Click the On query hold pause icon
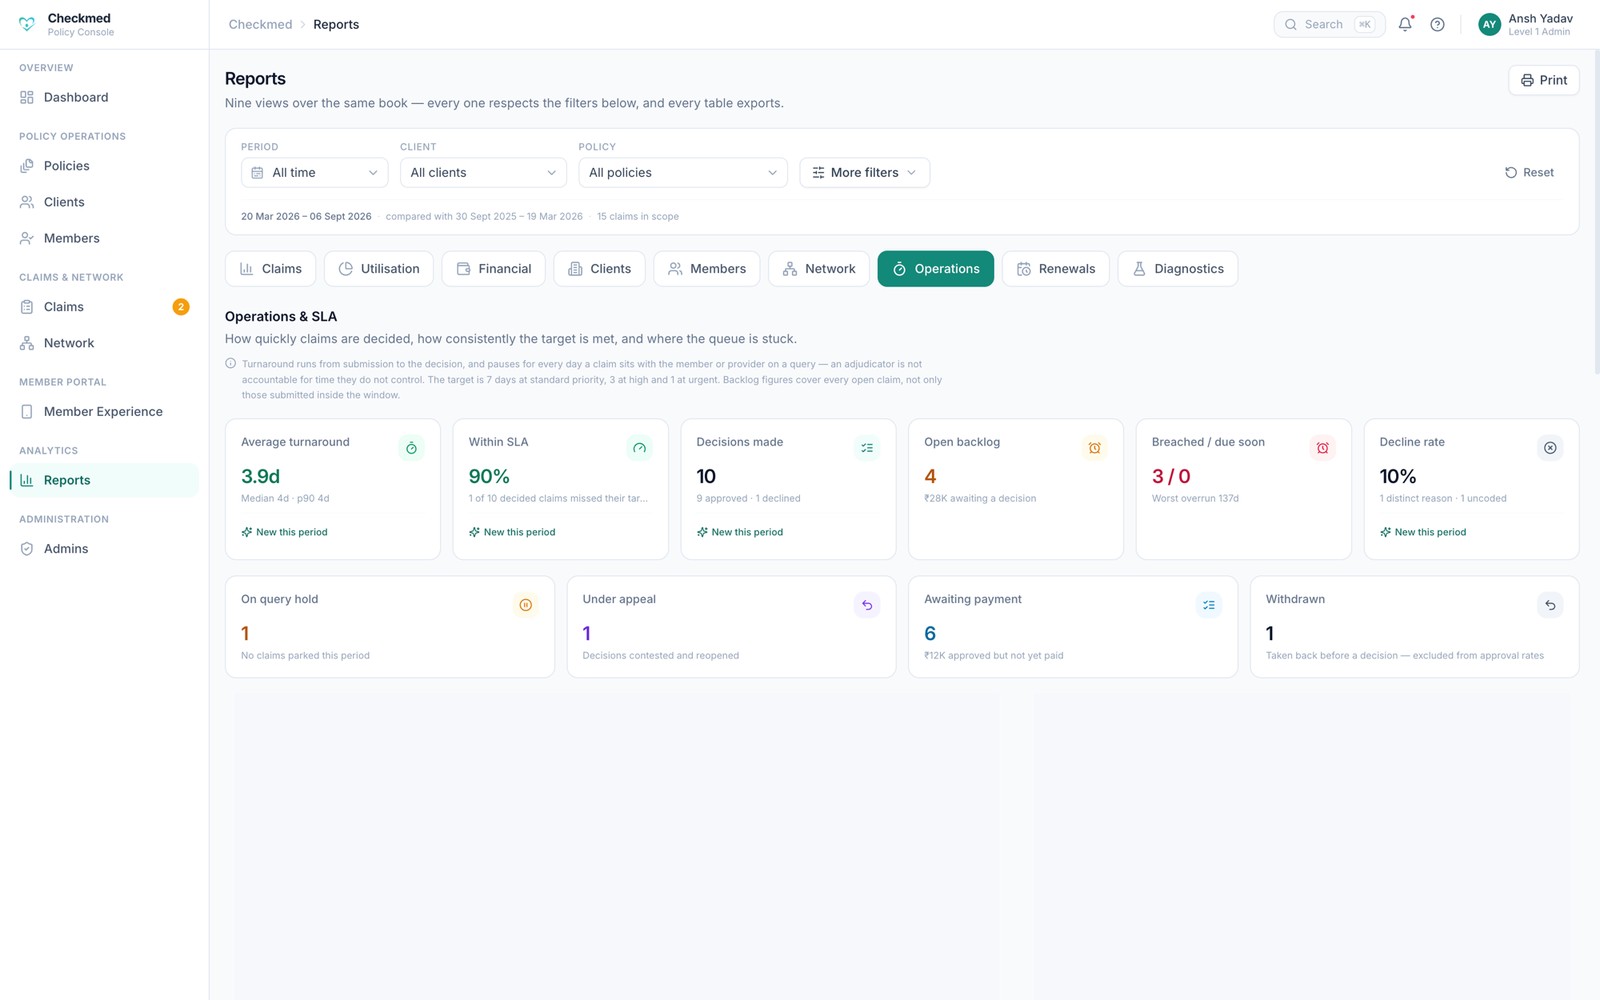Viewport: 1600px width, 1000px height. click(x=525, y=605)
